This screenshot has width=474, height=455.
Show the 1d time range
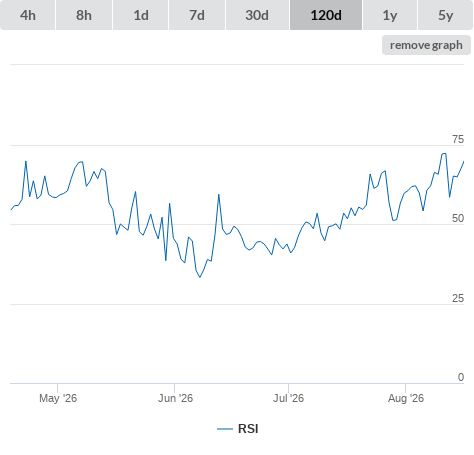click(141, 15)
